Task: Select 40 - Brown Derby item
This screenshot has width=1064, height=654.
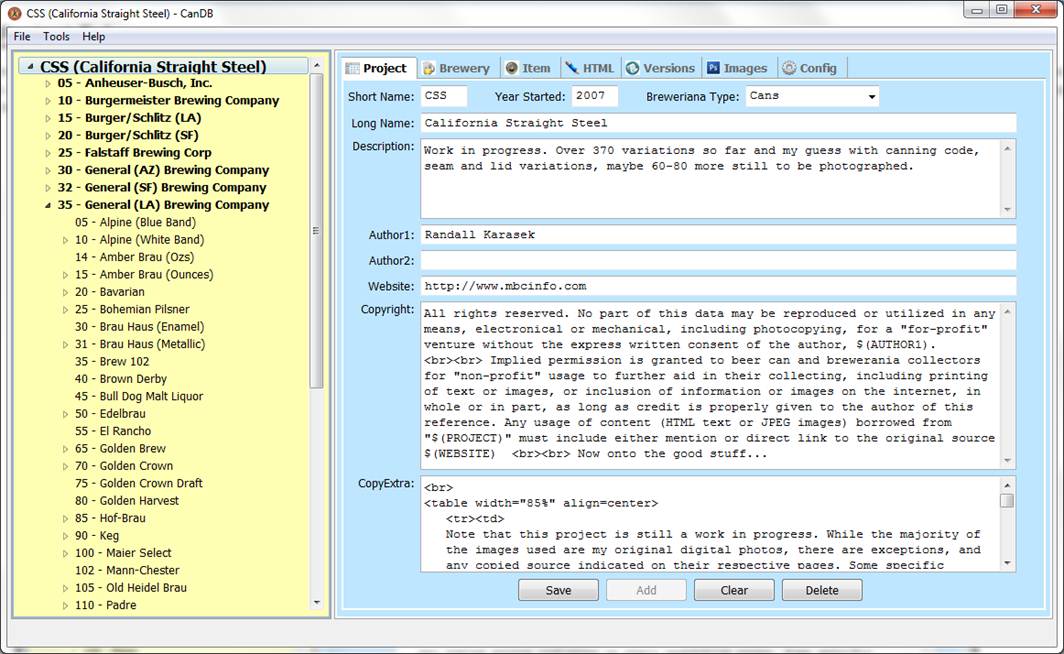Action: (x=121, y=379)
